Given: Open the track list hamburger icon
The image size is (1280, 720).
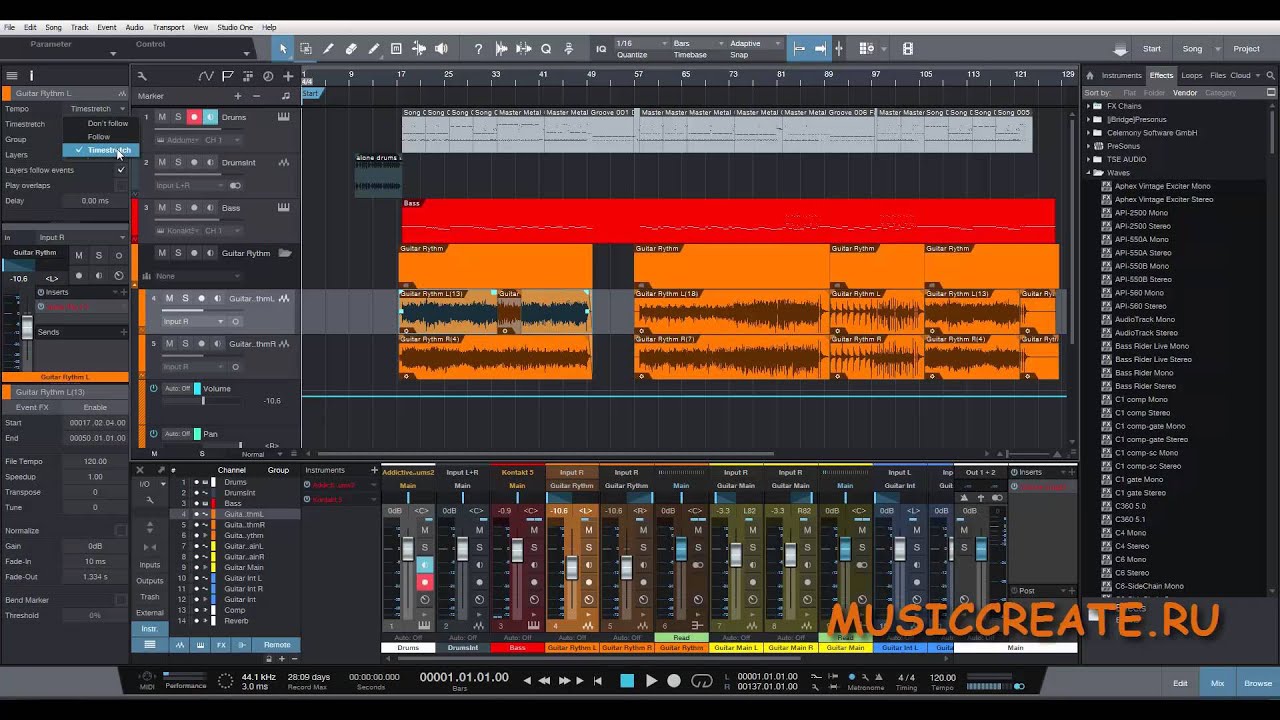Looking at the screenshot, I should pos(11,76).
